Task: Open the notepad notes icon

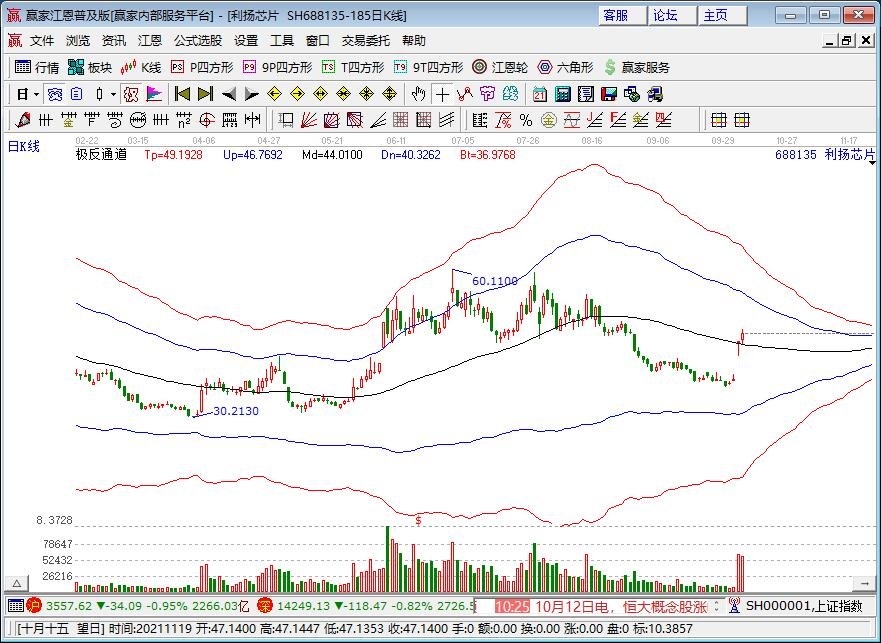Action: (585, 94)
